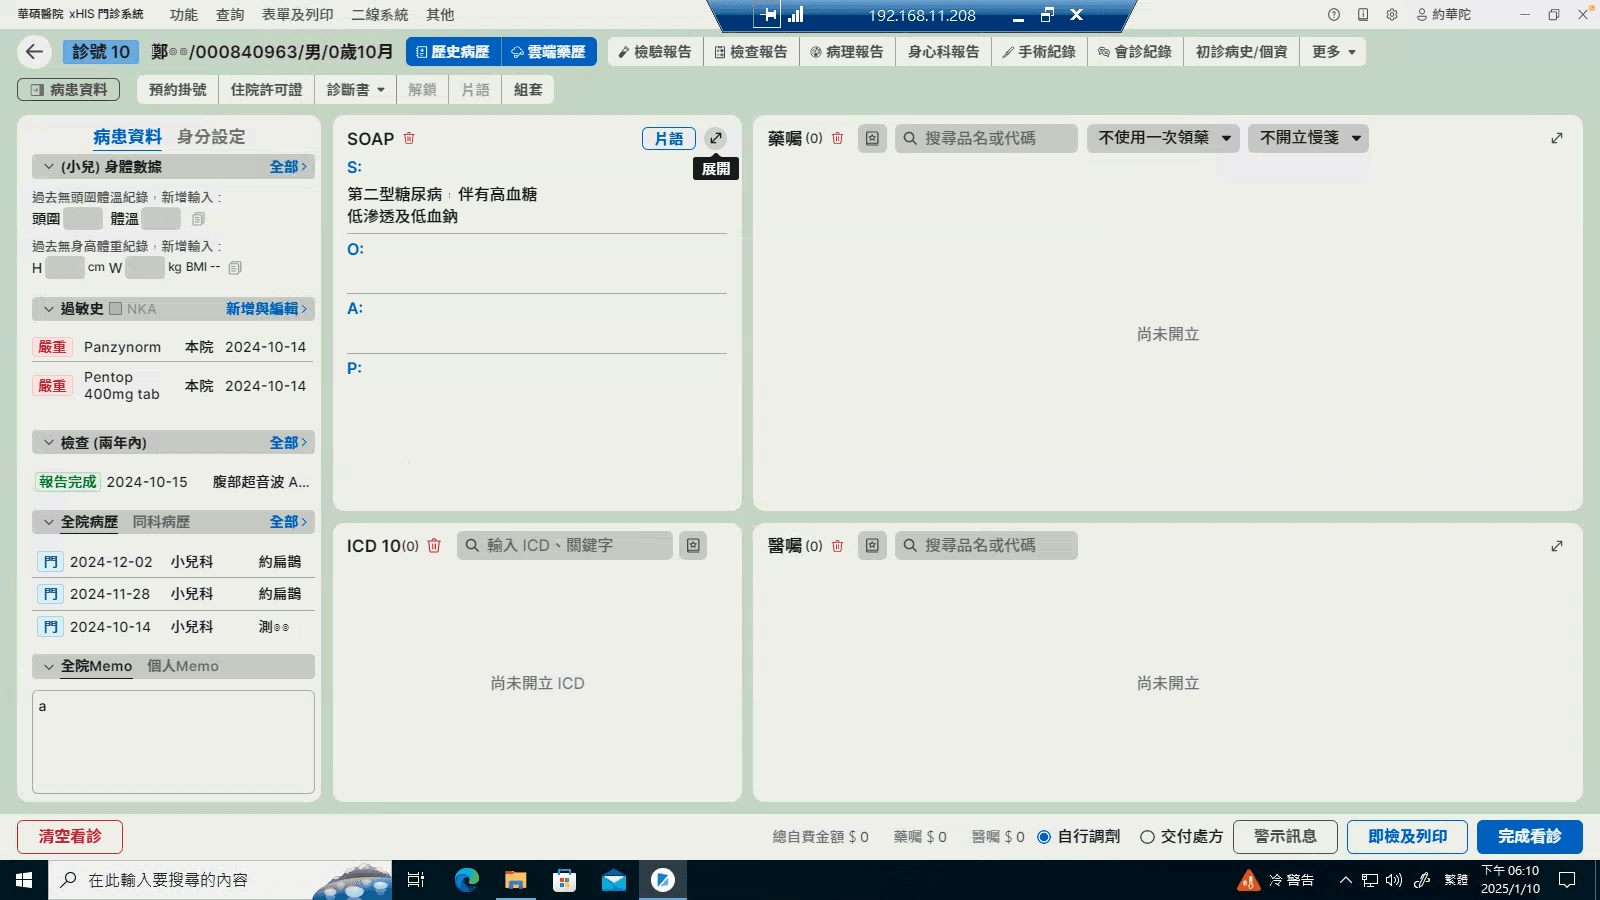The width and height of the screenshot is (1600, 900).
Task: Select the 自行調劑 radio option
Action: 1044,837
